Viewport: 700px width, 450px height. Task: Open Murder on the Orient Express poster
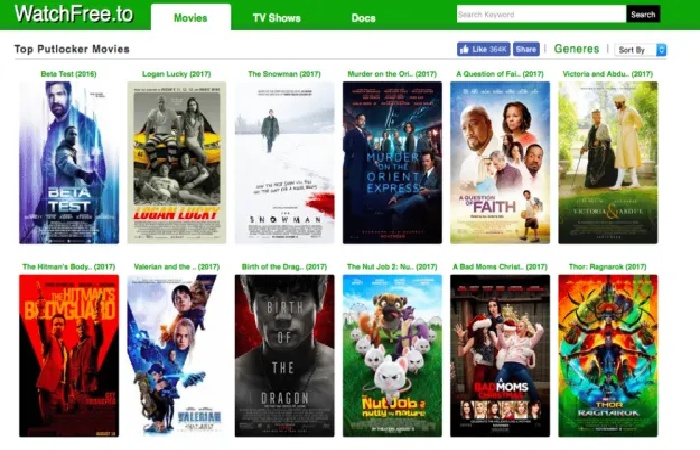coord(392,162)
